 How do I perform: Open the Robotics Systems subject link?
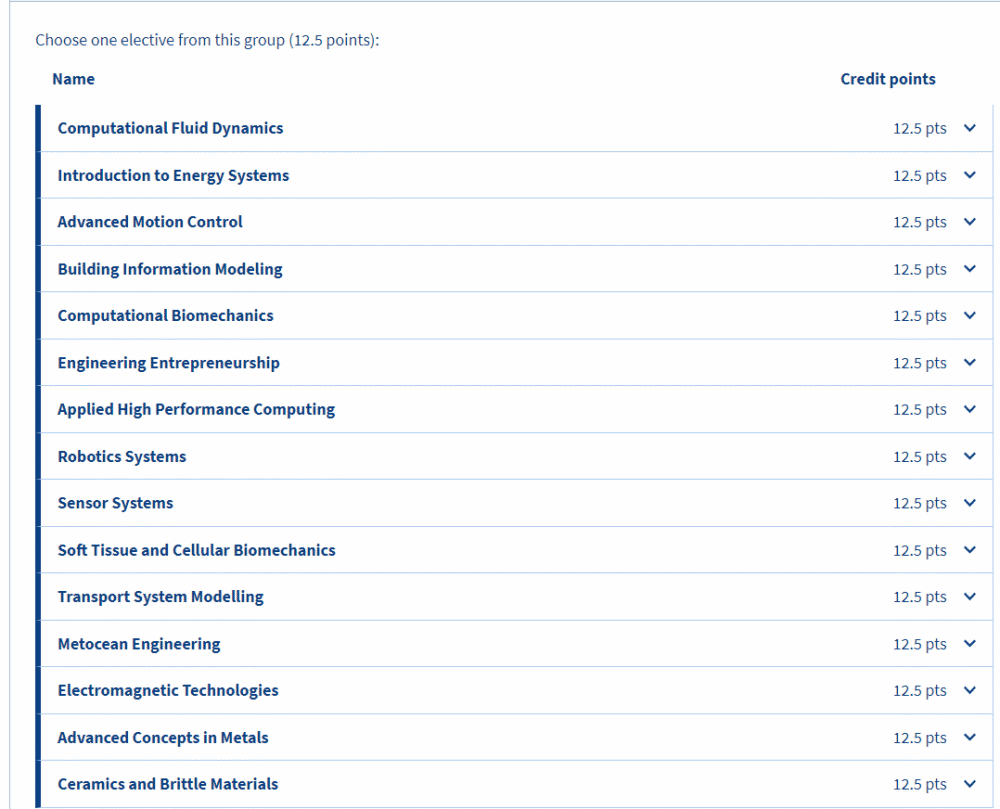point(122,456)
